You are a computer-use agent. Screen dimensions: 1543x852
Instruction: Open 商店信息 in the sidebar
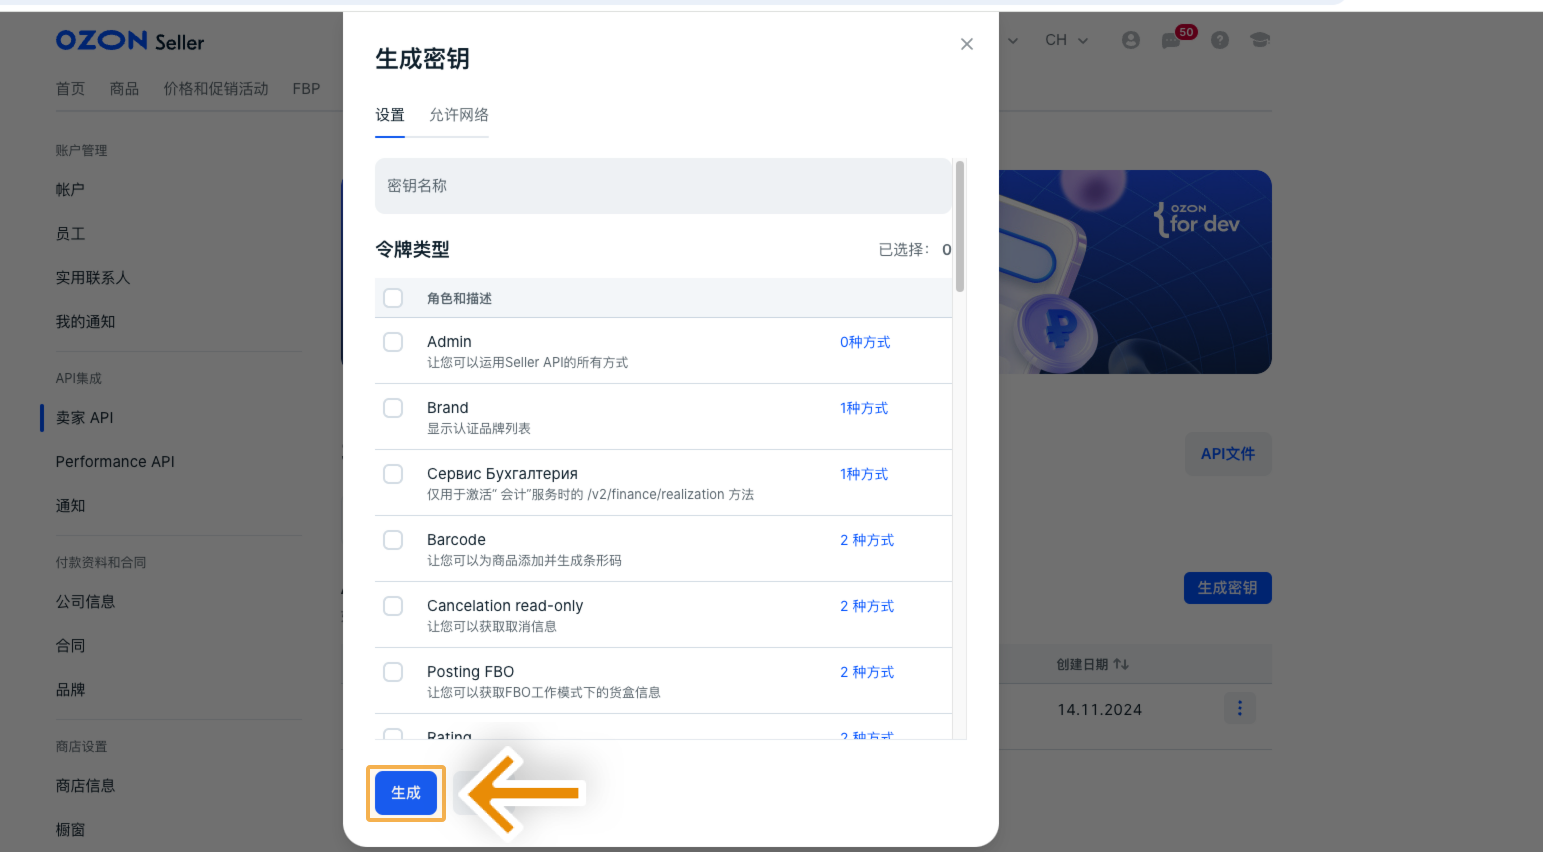click(86, 786)
